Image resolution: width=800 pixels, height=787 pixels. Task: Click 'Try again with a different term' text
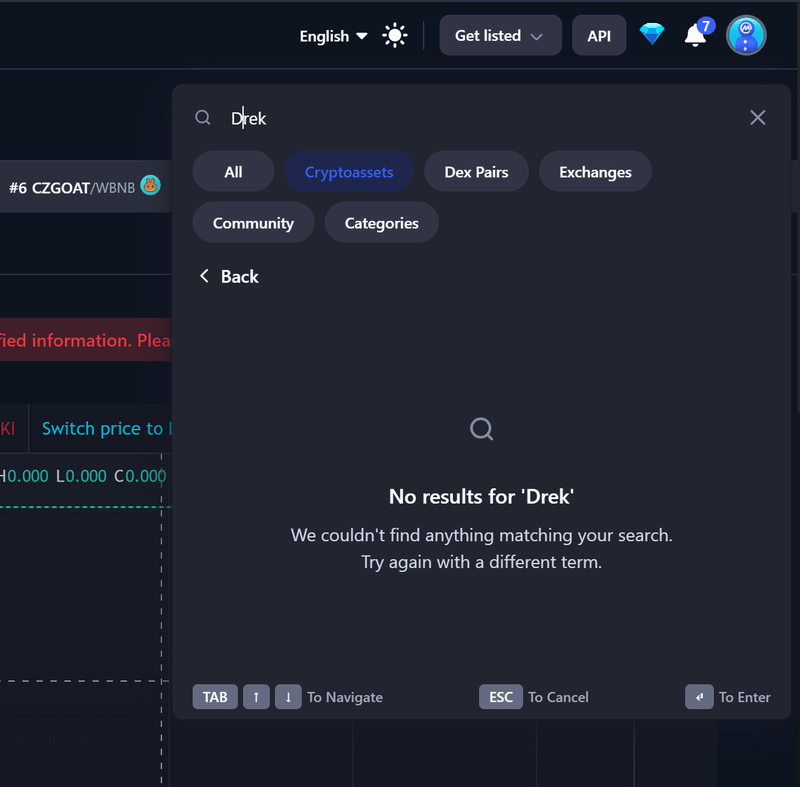(x=481, y=562)
